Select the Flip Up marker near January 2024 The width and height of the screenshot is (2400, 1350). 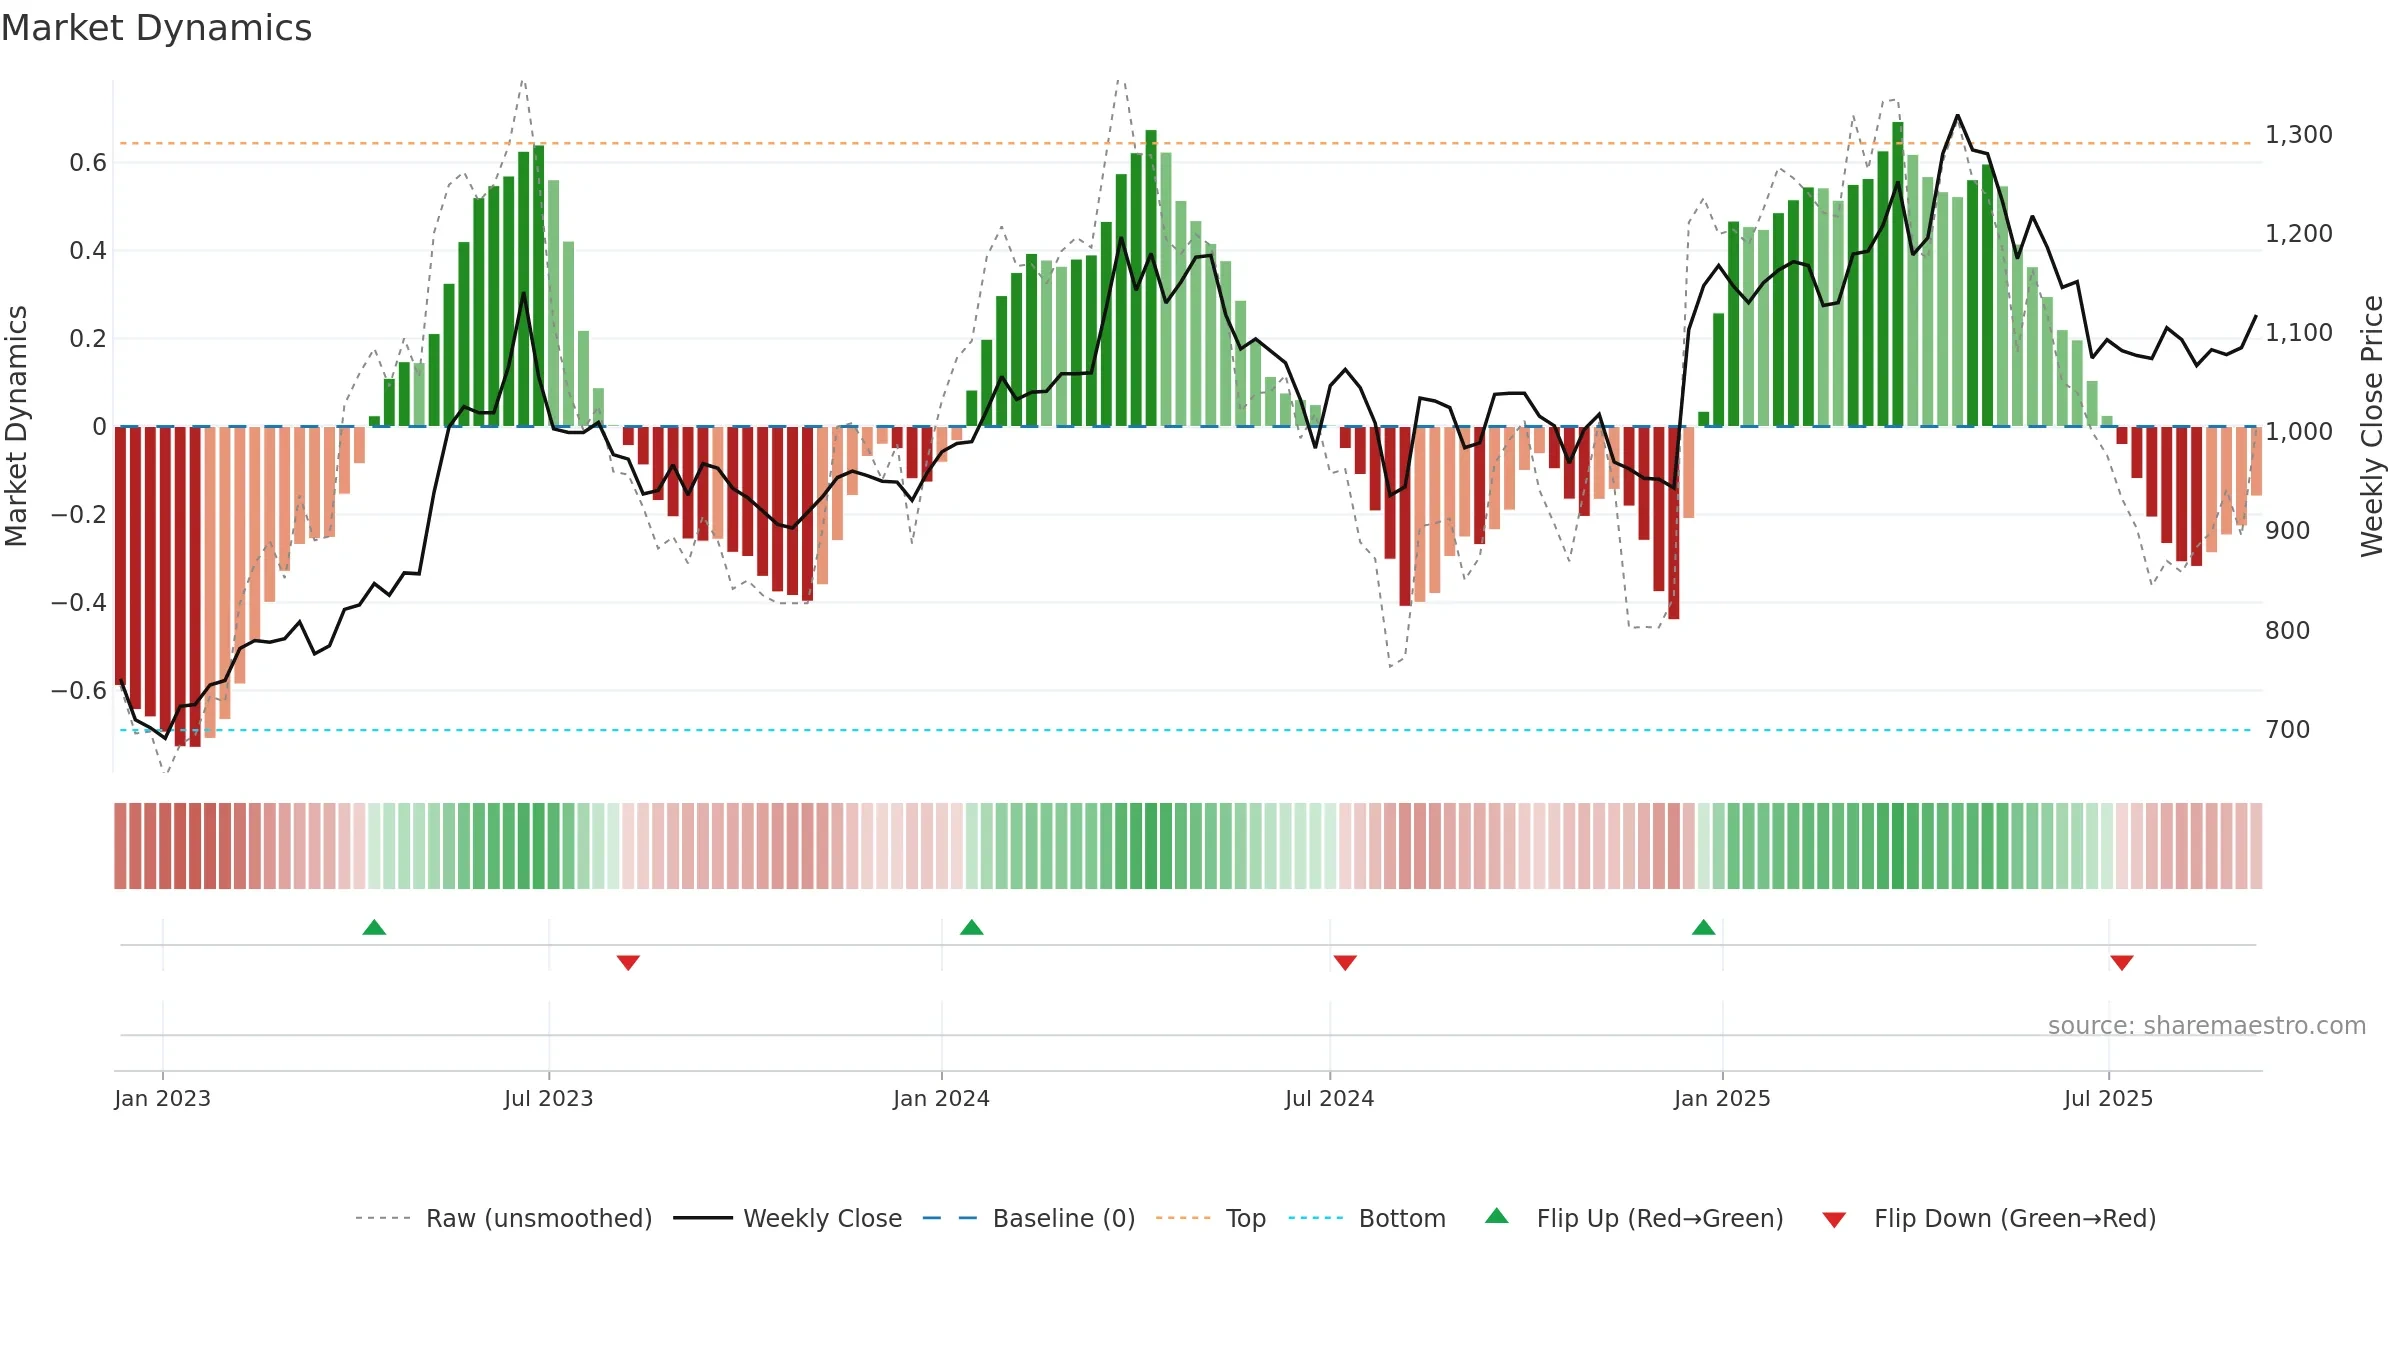click(x=972, y=927)
